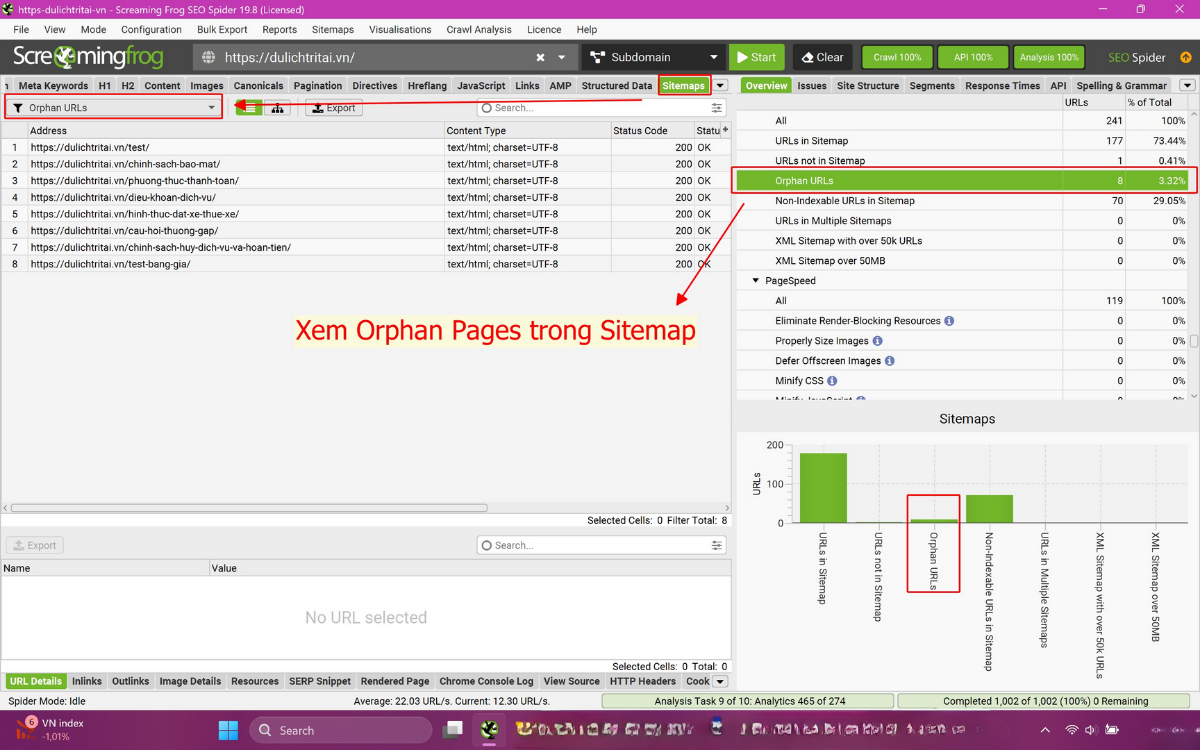
Task: Open search filter options via the sliders icon
Action: click(x=716, y=108)
